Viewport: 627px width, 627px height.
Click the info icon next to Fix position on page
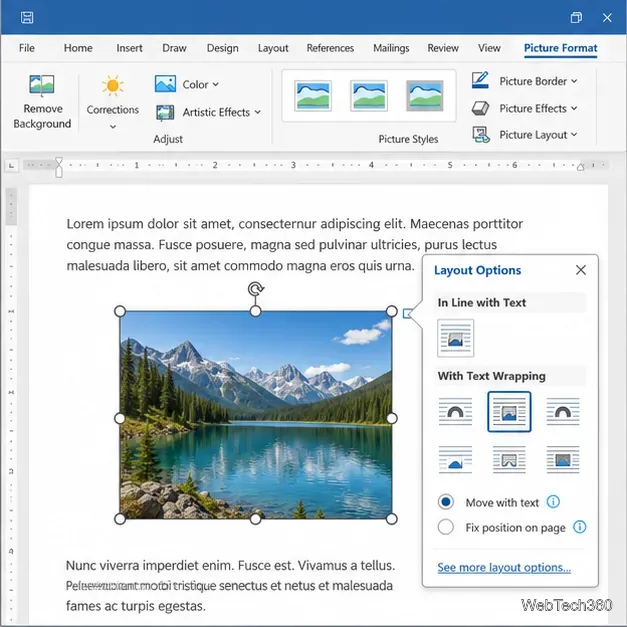point(579,527)
